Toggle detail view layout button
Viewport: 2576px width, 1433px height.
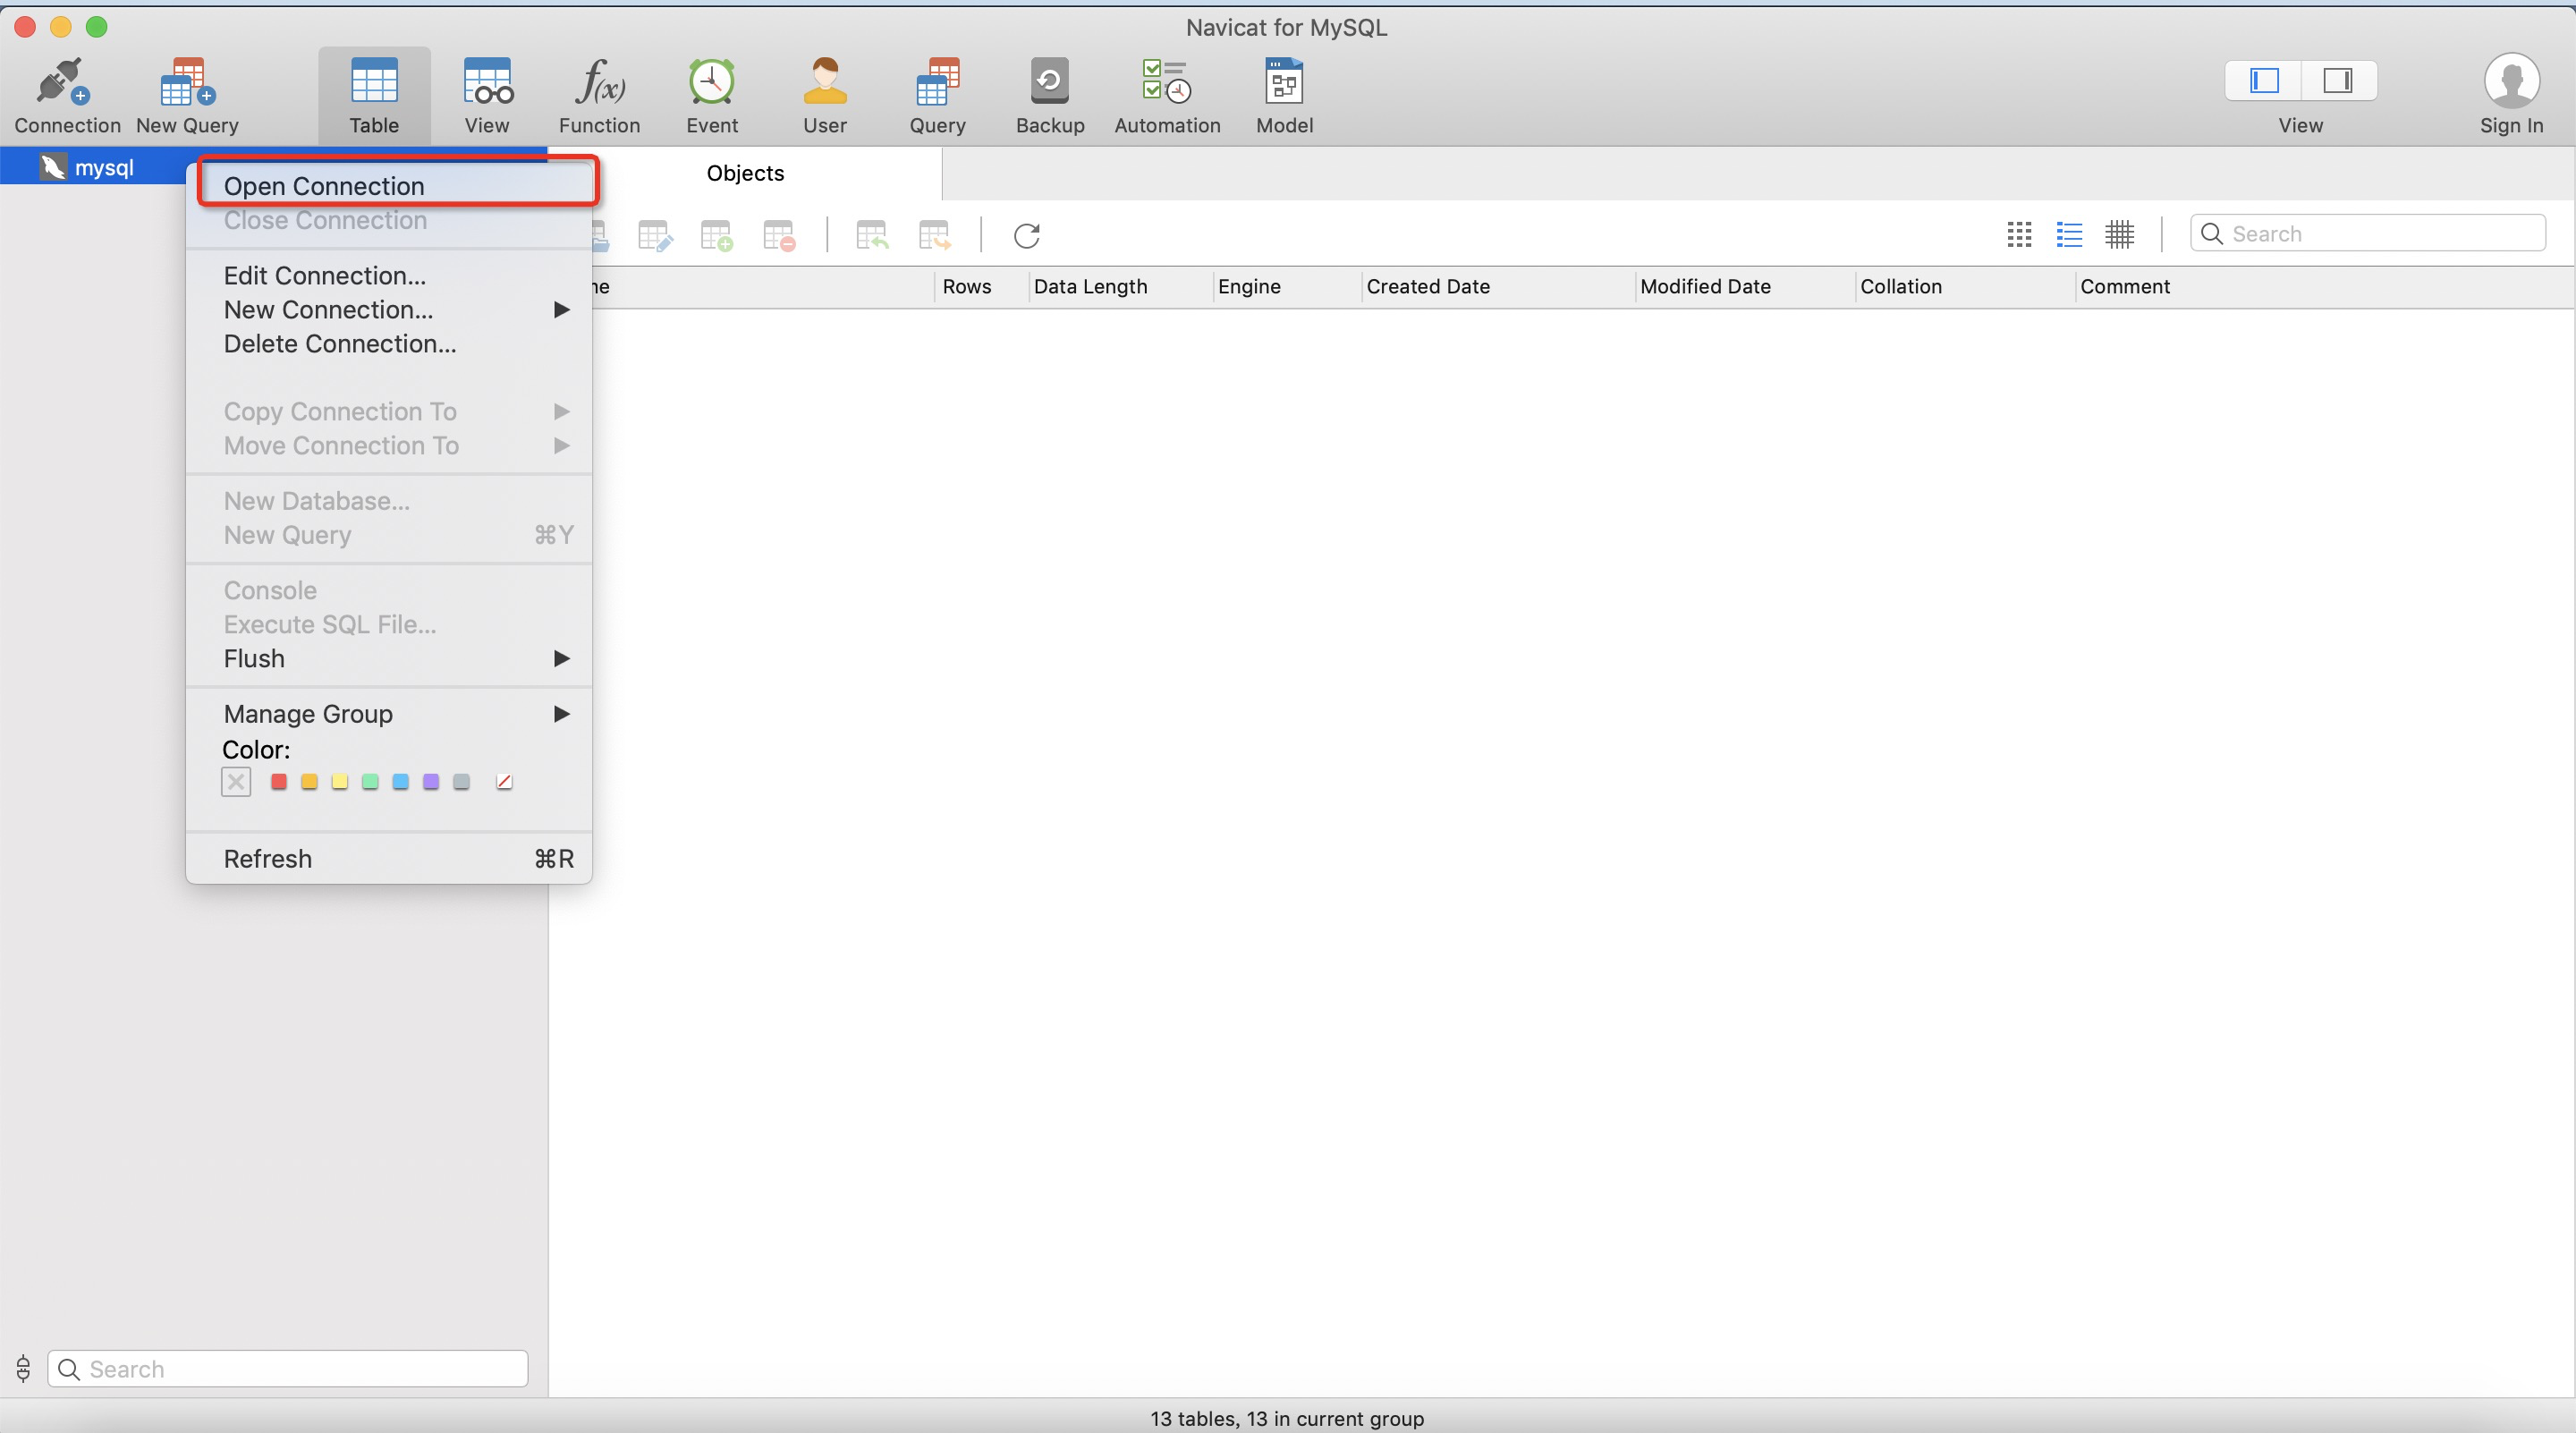pyautogui.click(x=2068, y=233)
